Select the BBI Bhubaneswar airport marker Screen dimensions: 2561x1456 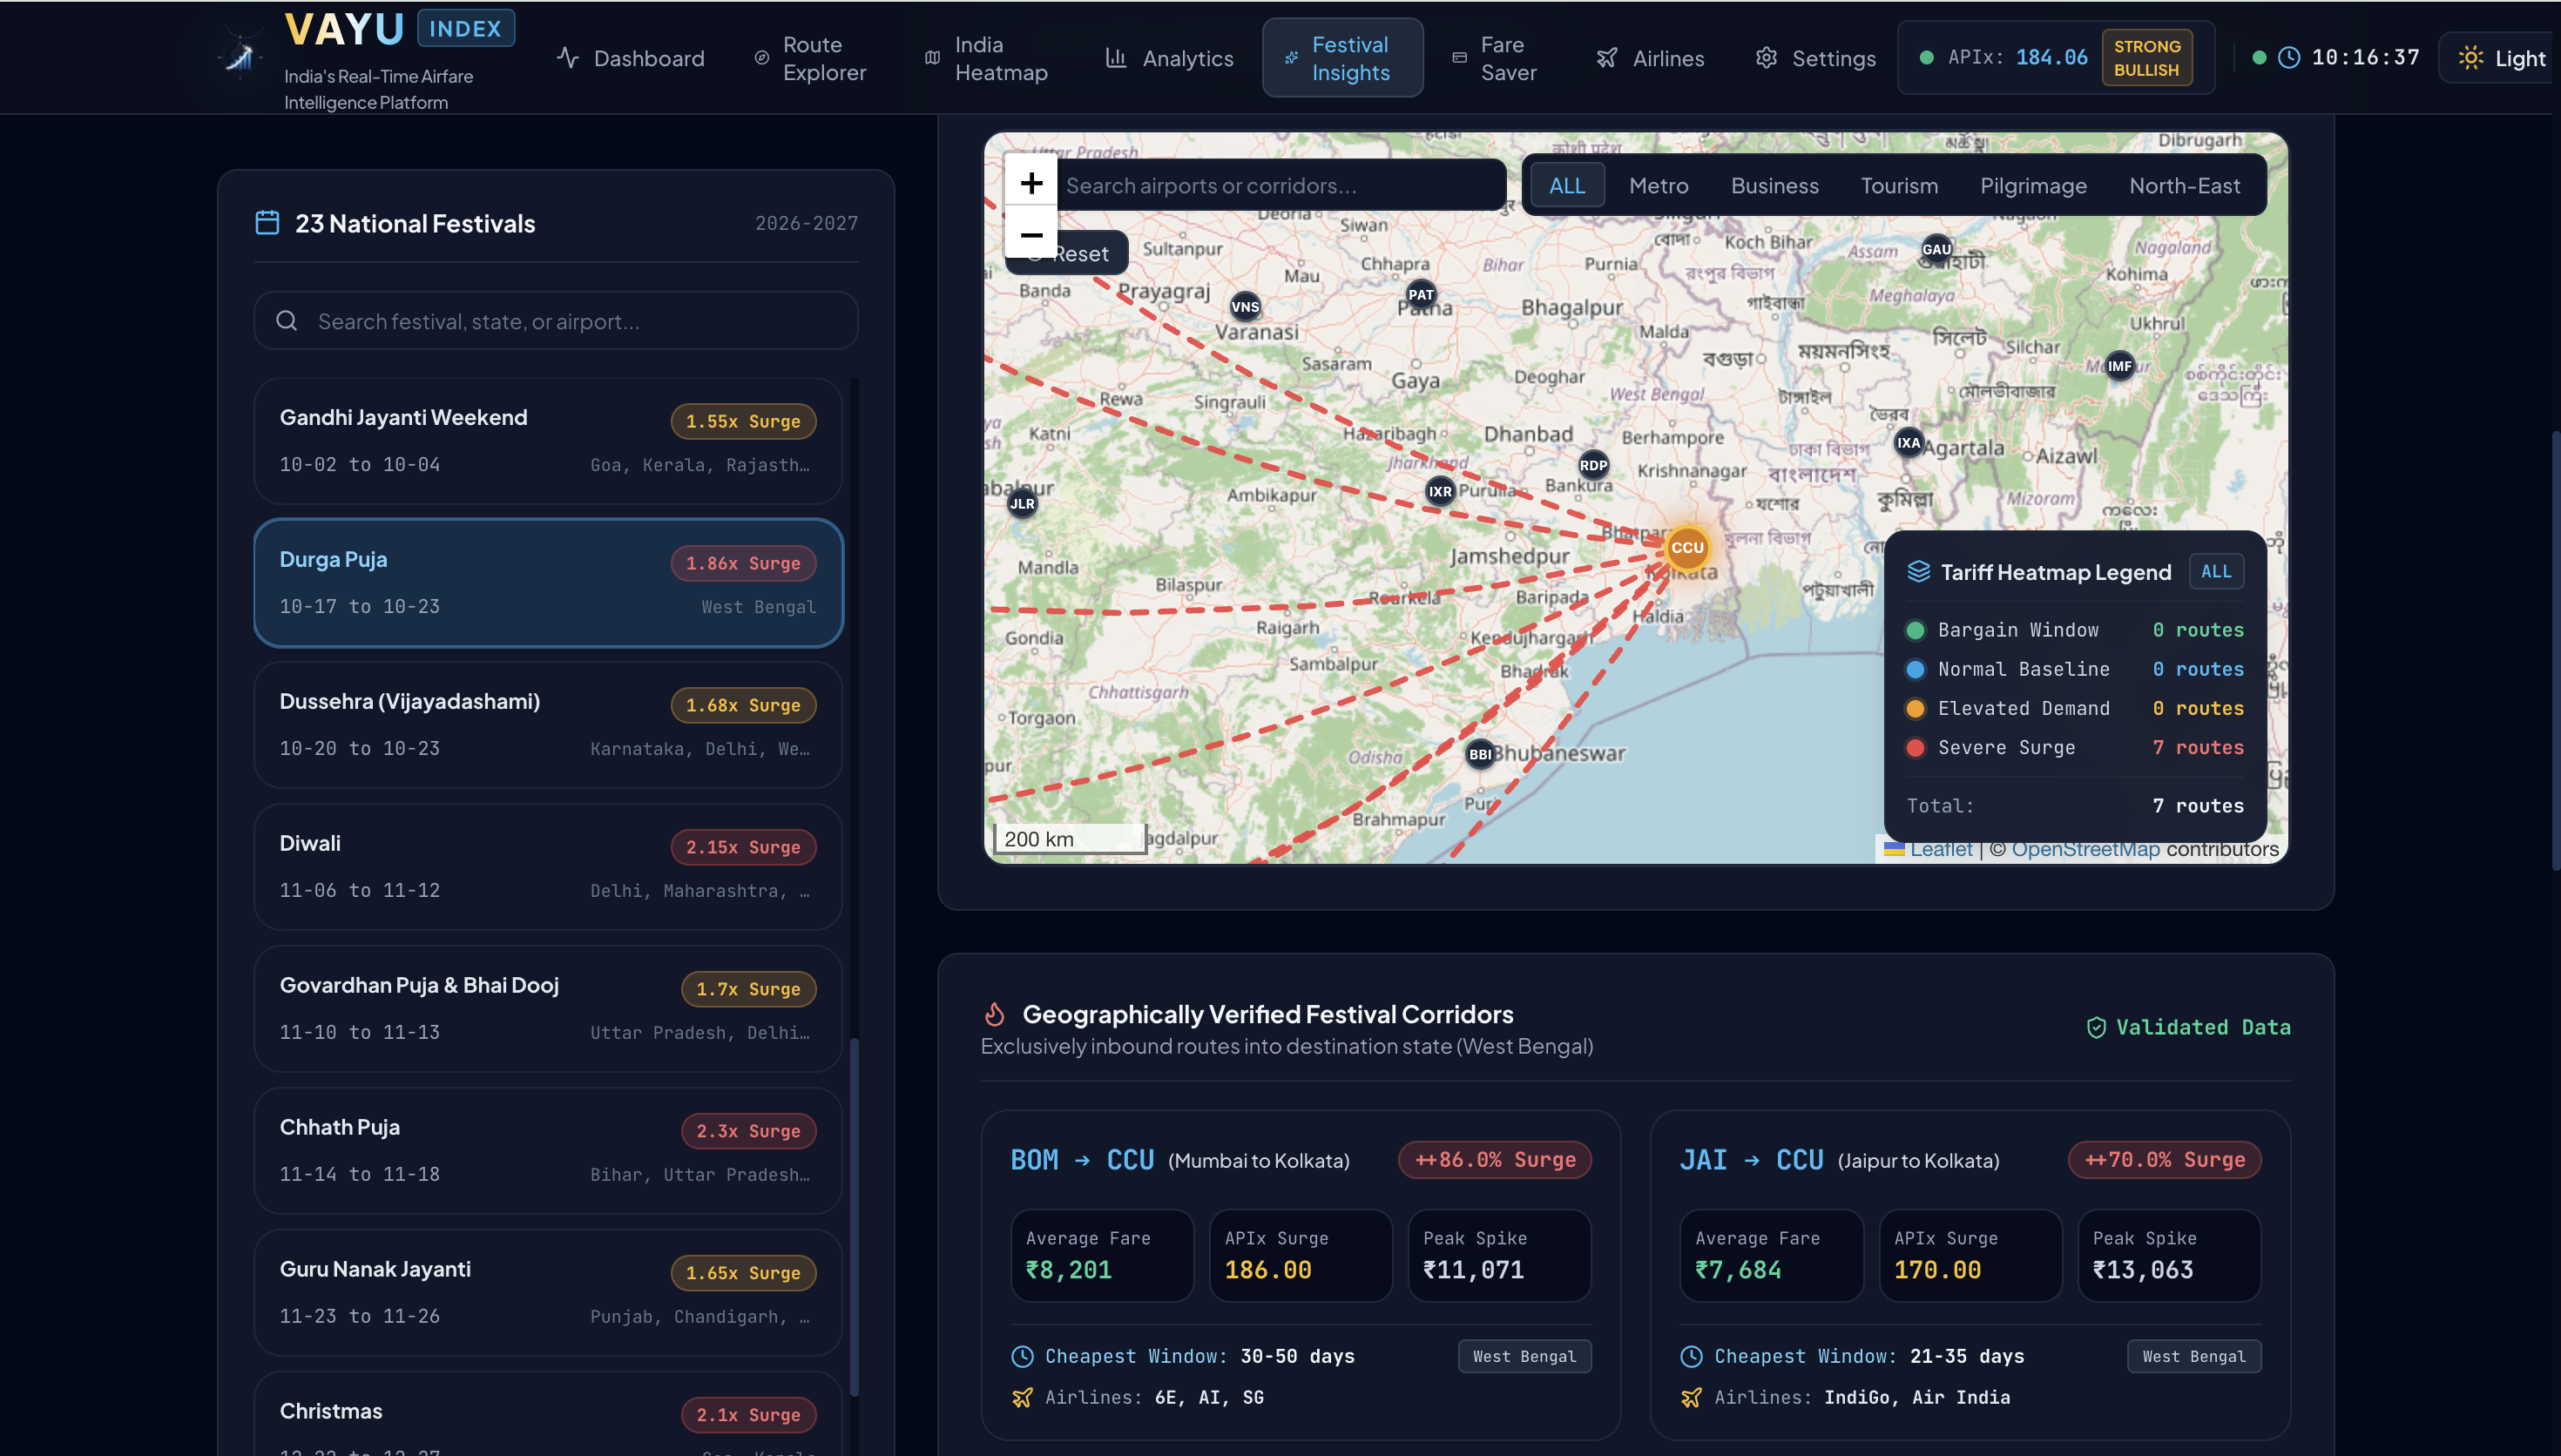point(1480,754)
